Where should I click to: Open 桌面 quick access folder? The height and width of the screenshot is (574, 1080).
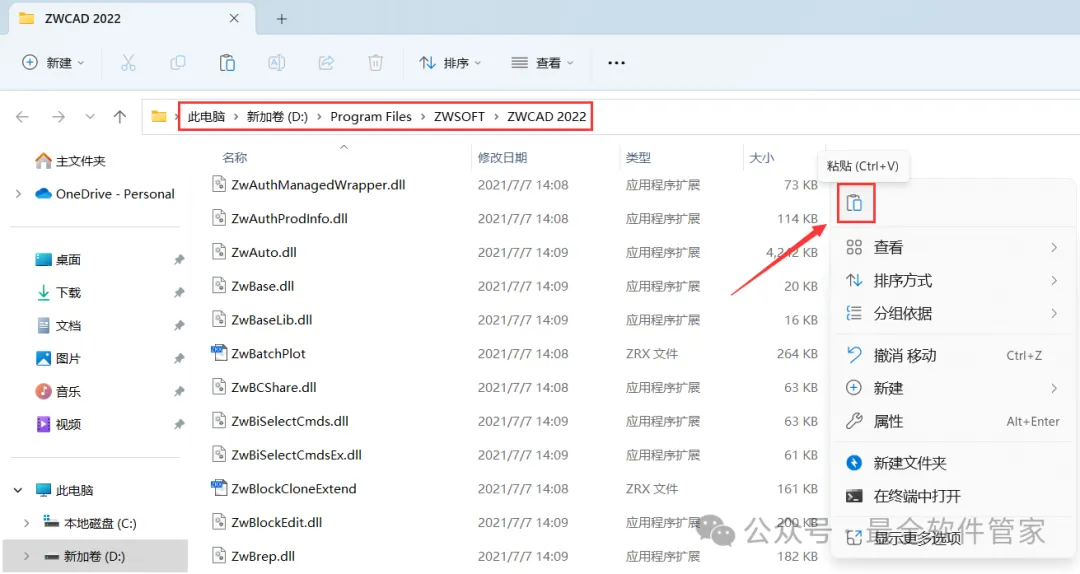(x=59, y=260)
